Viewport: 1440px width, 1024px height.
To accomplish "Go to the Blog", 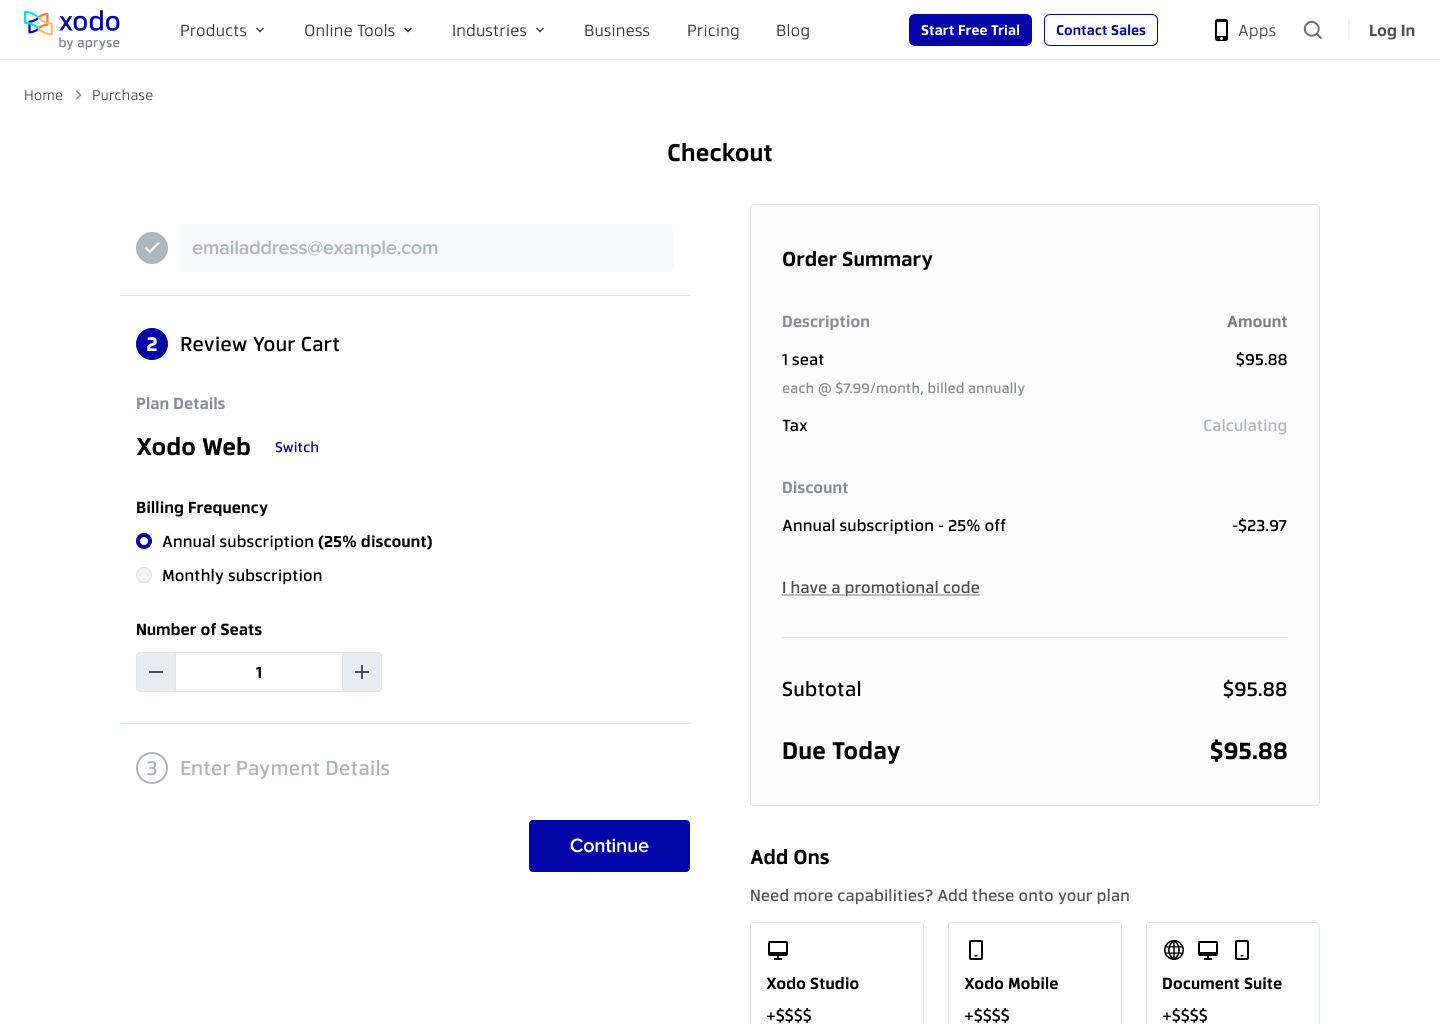I will pyautogui.click(x=793, y=30).
